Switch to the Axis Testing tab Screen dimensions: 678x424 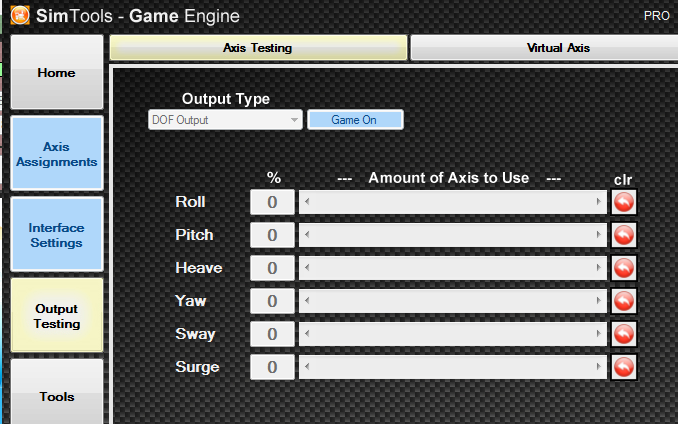[258, 47]
